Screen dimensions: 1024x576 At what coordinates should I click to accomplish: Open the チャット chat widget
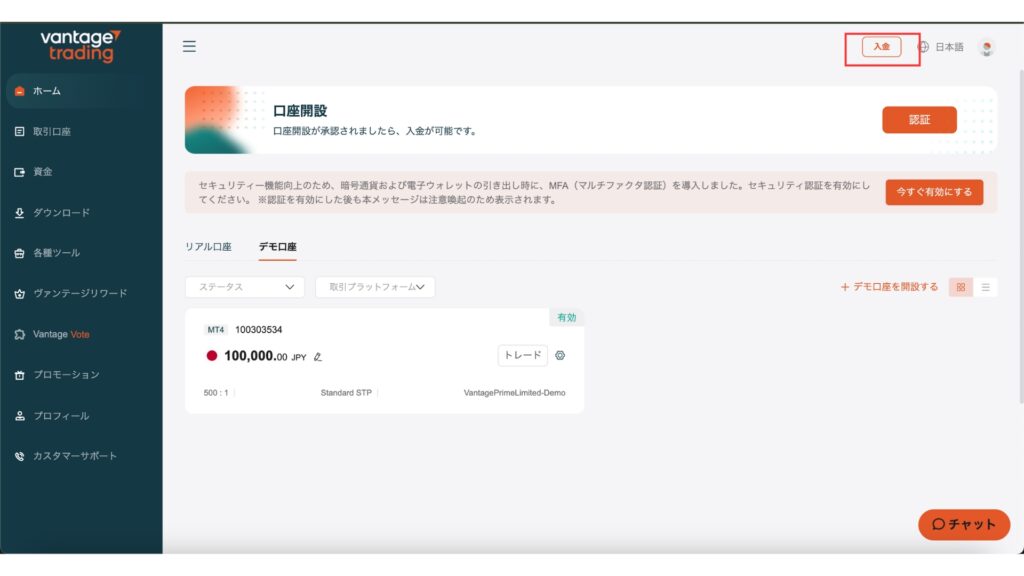click(964, 524)
